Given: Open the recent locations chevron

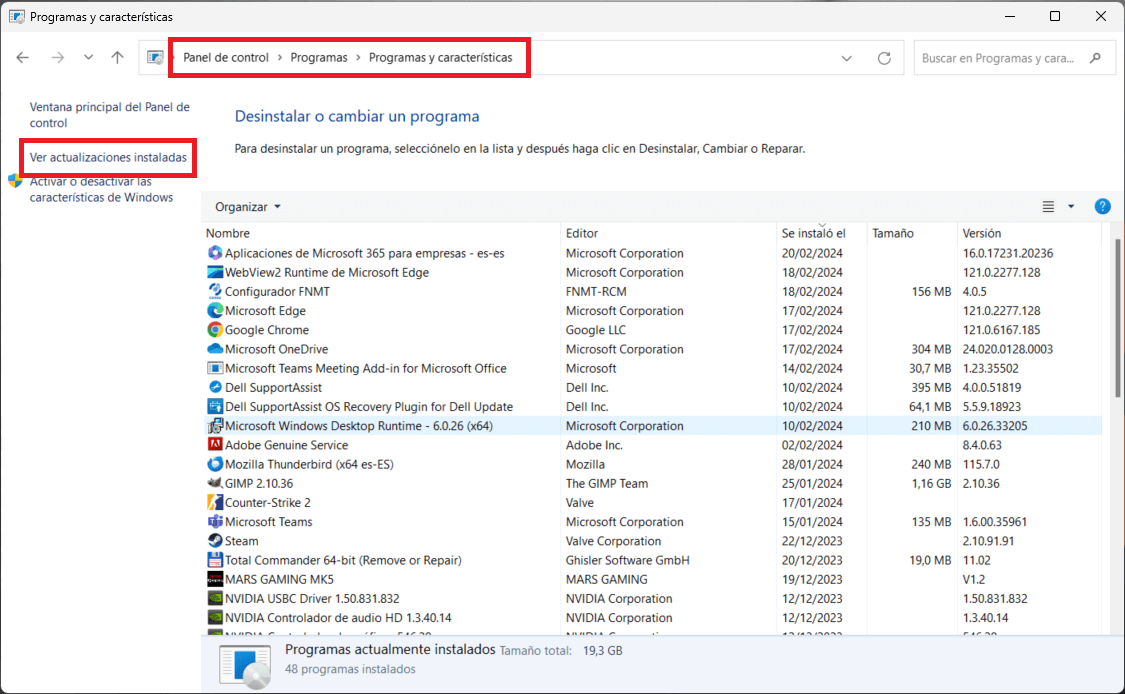Looking at the screenshot, I should pyautogui.click(x=88, y=57).
